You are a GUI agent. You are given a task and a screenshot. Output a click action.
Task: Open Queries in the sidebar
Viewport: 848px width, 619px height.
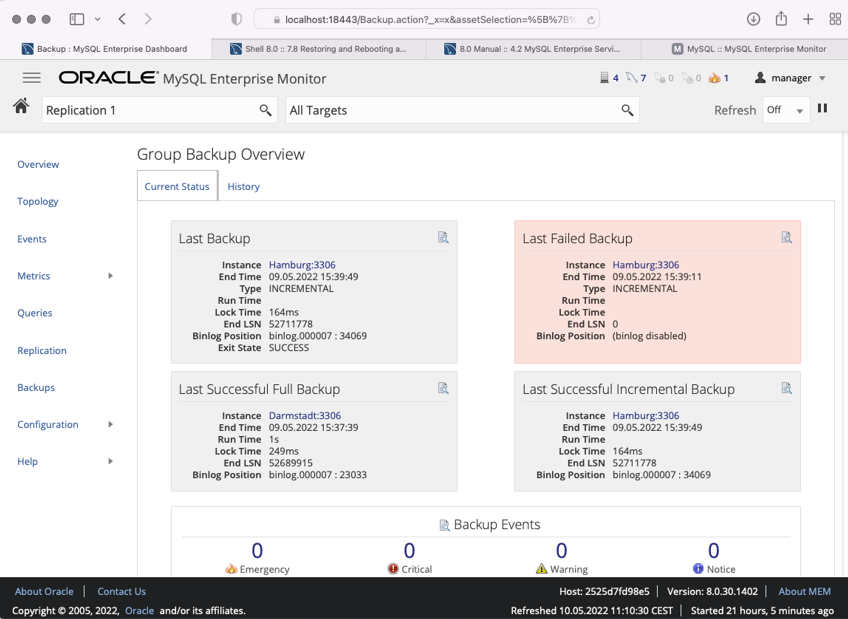pyautogui.click(x=35, y=313)
